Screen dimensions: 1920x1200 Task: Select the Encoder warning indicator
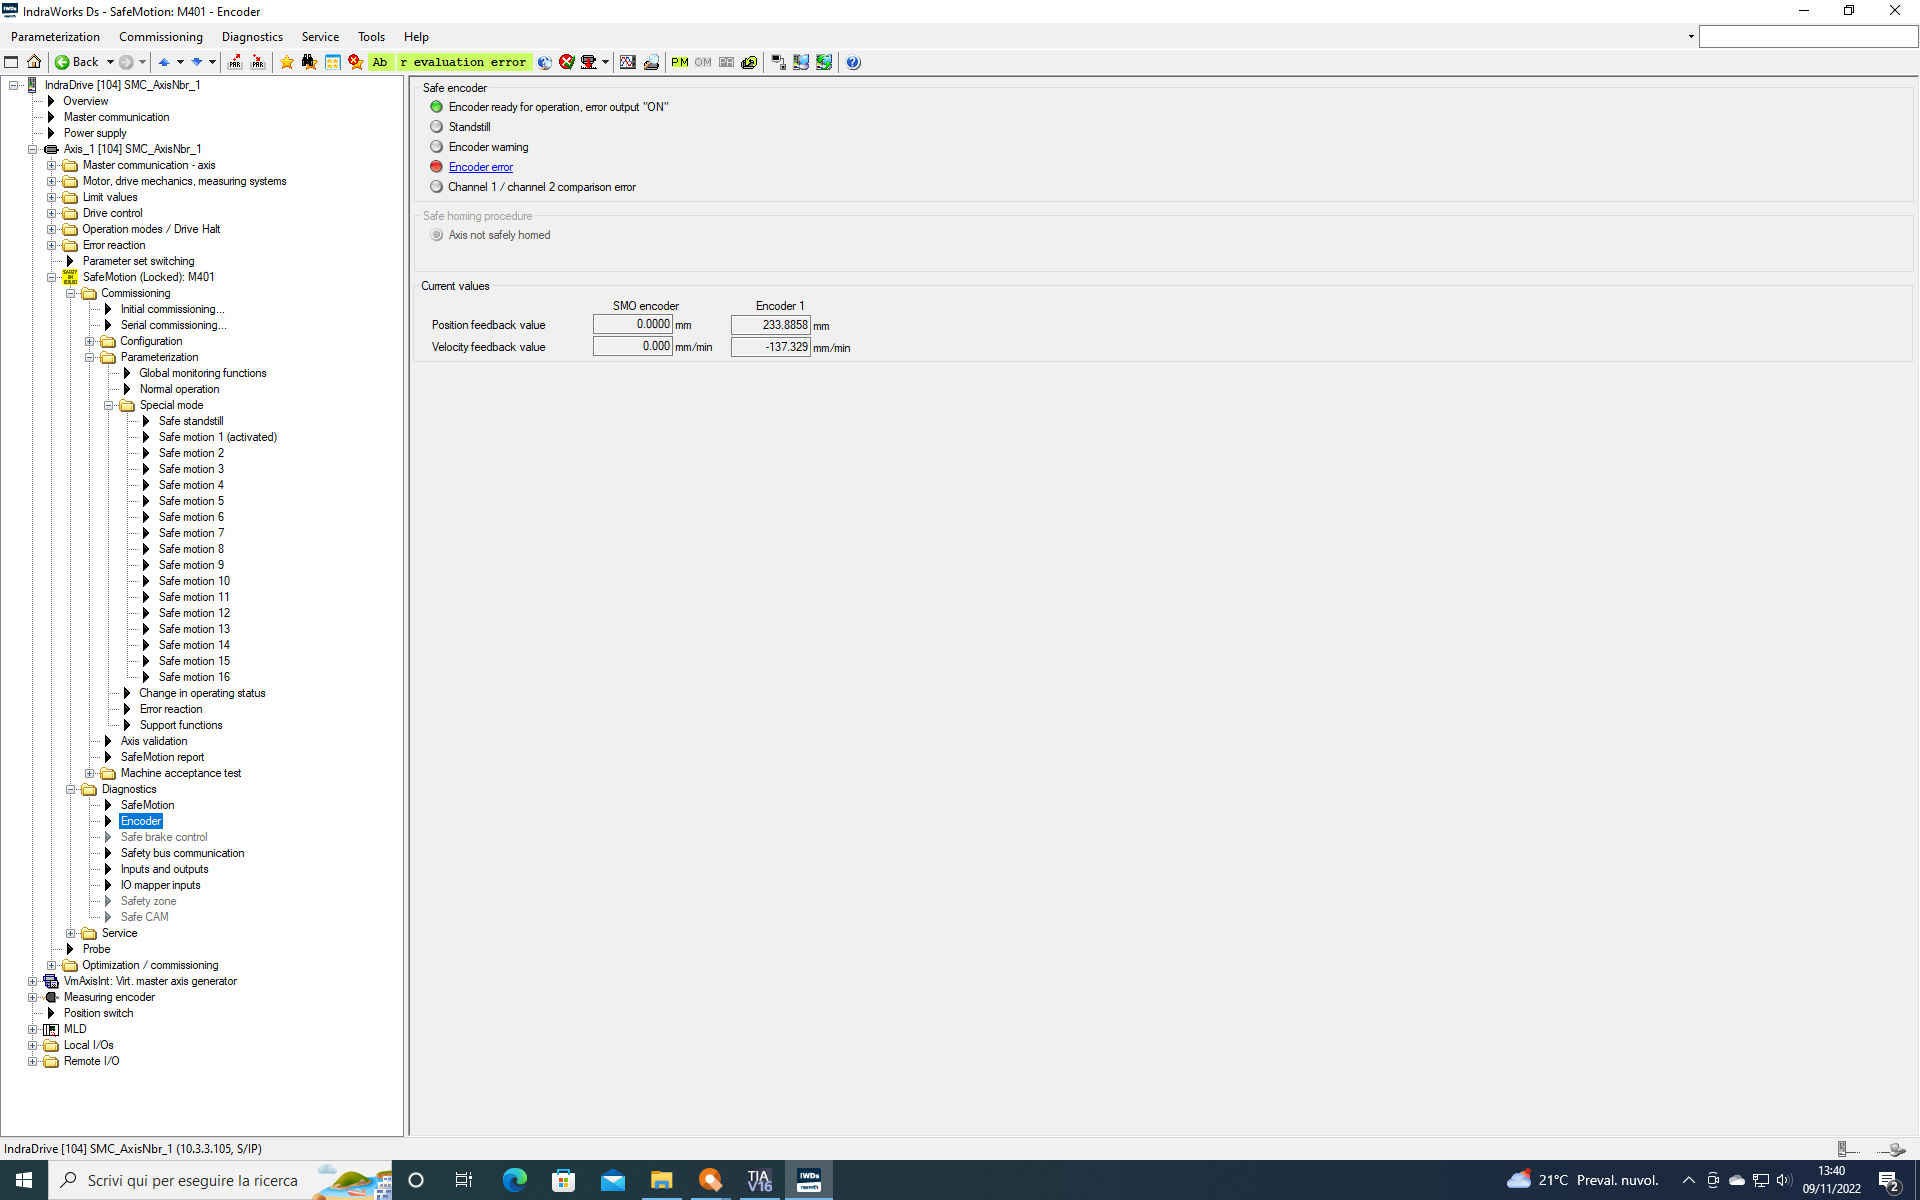(437, 147)
